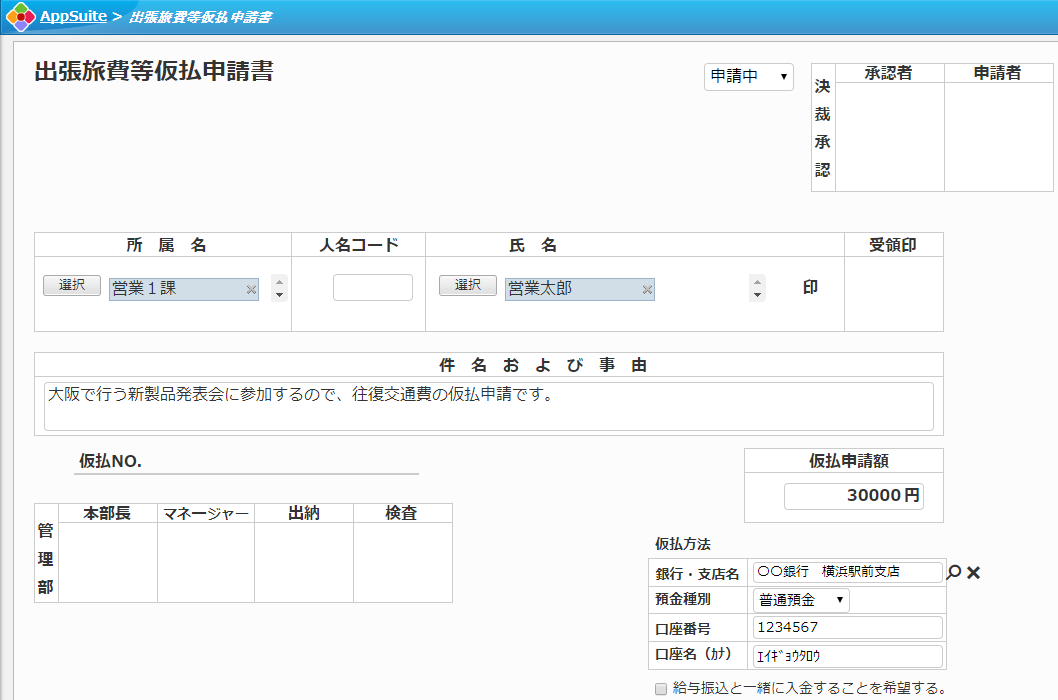Click the 口座名（カナ） input field
This screenshot has width=1058, height=700.
pos(847,656)
